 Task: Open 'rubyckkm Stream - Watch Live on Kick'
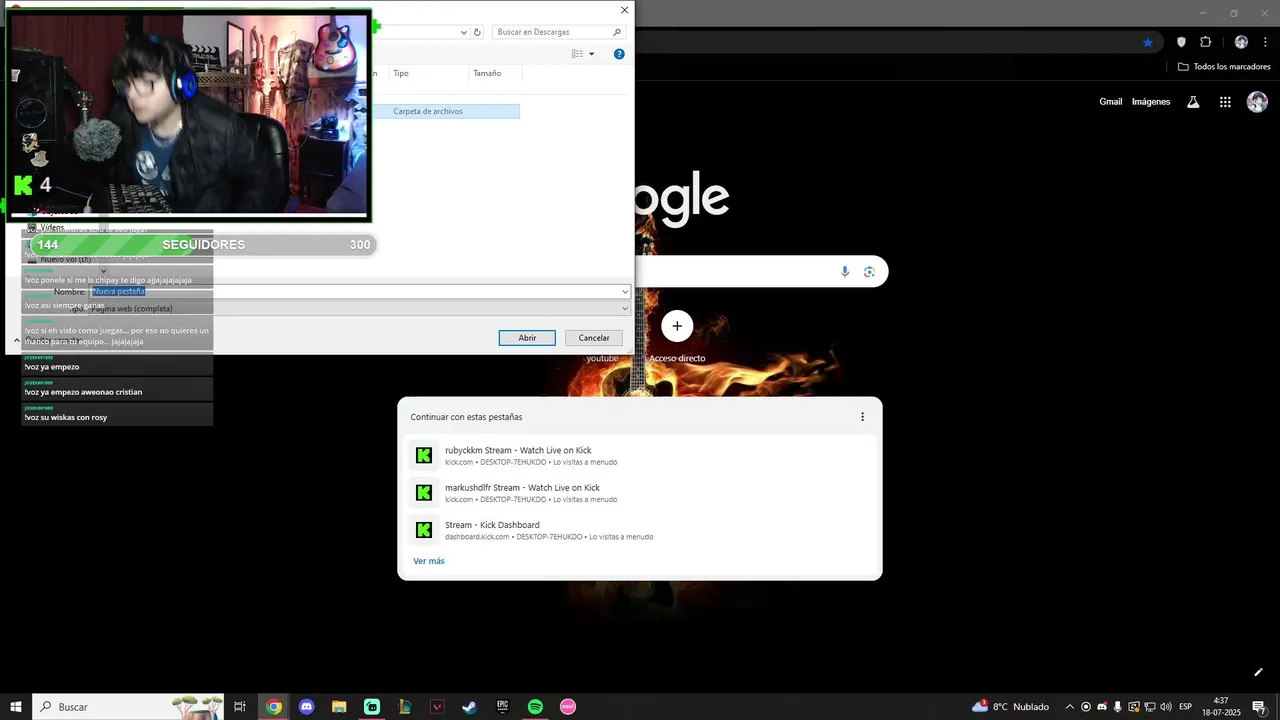coord(640,455)
